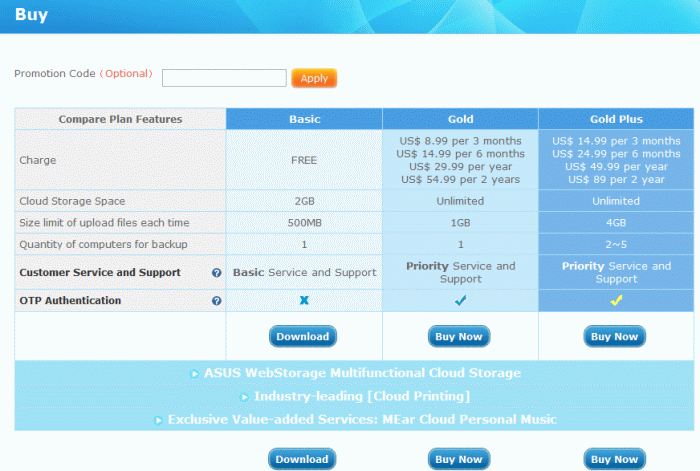
Task: Apply the promotion code
Action: [314, 78]
